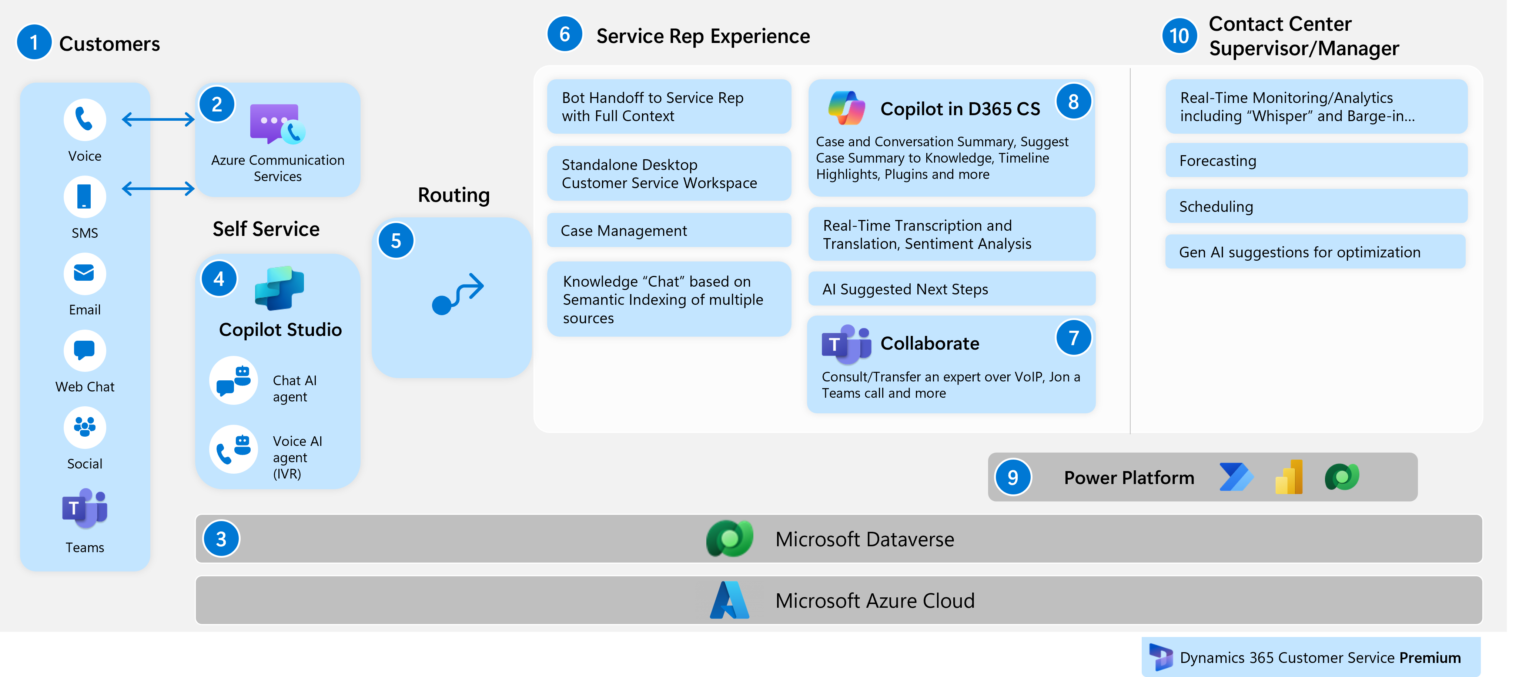Select the Case Management box
The image size is (1536, 677).
pyautogui.click(x=668, y=230)
